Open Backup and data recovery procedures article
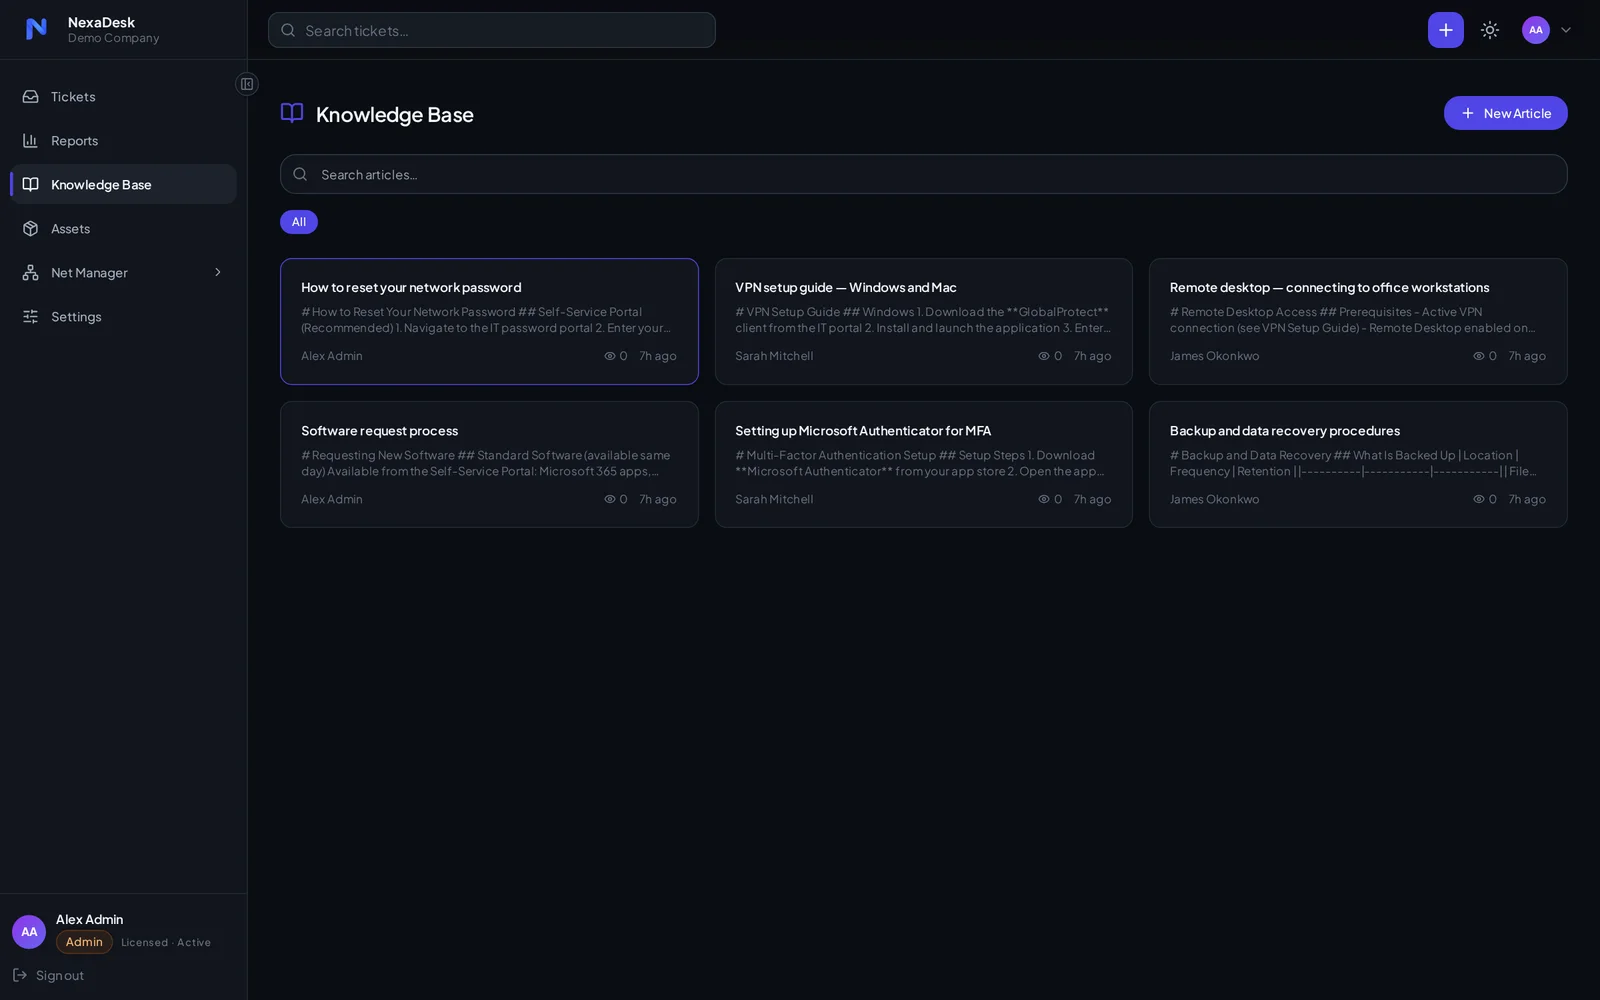Screen dimensions: 1600x1000 (x=1358, y=464)
